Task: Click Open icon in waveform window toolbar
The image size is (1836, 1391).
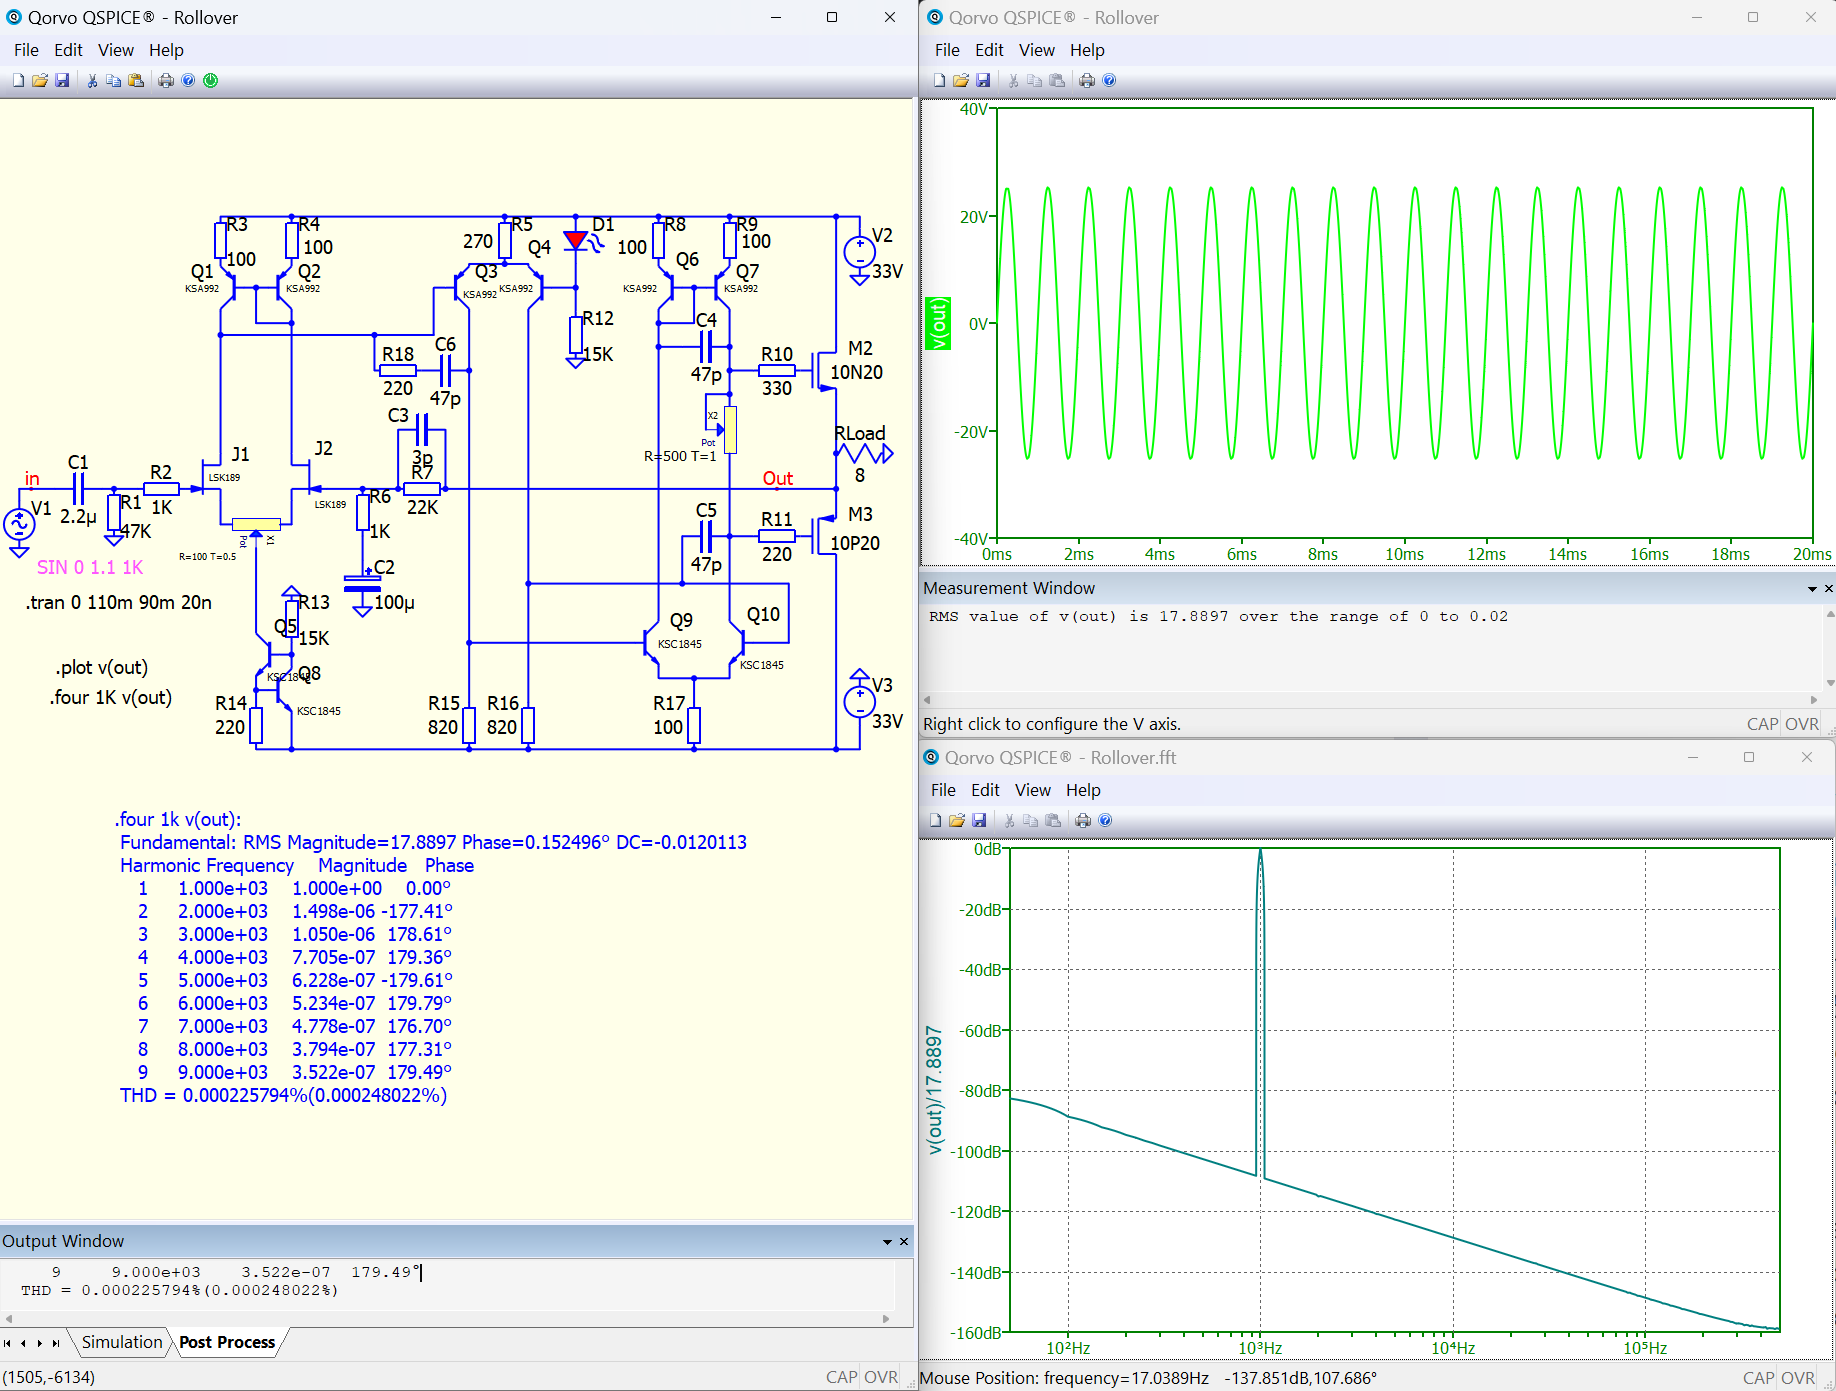Action: pos(961,81)
